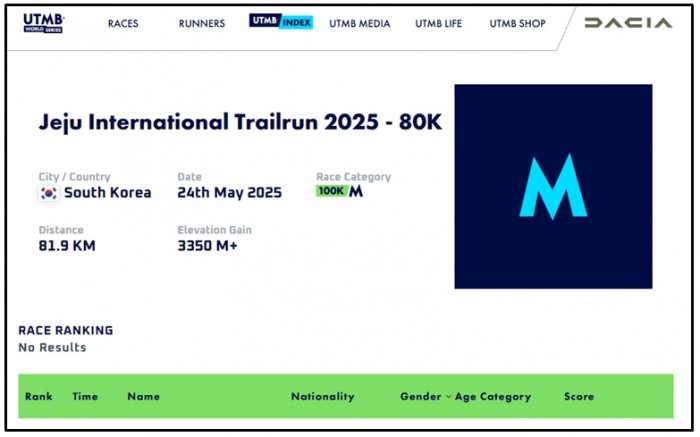Click the Race Category label
The width and height of the screenshot is (700, 437).
point(354,177)
